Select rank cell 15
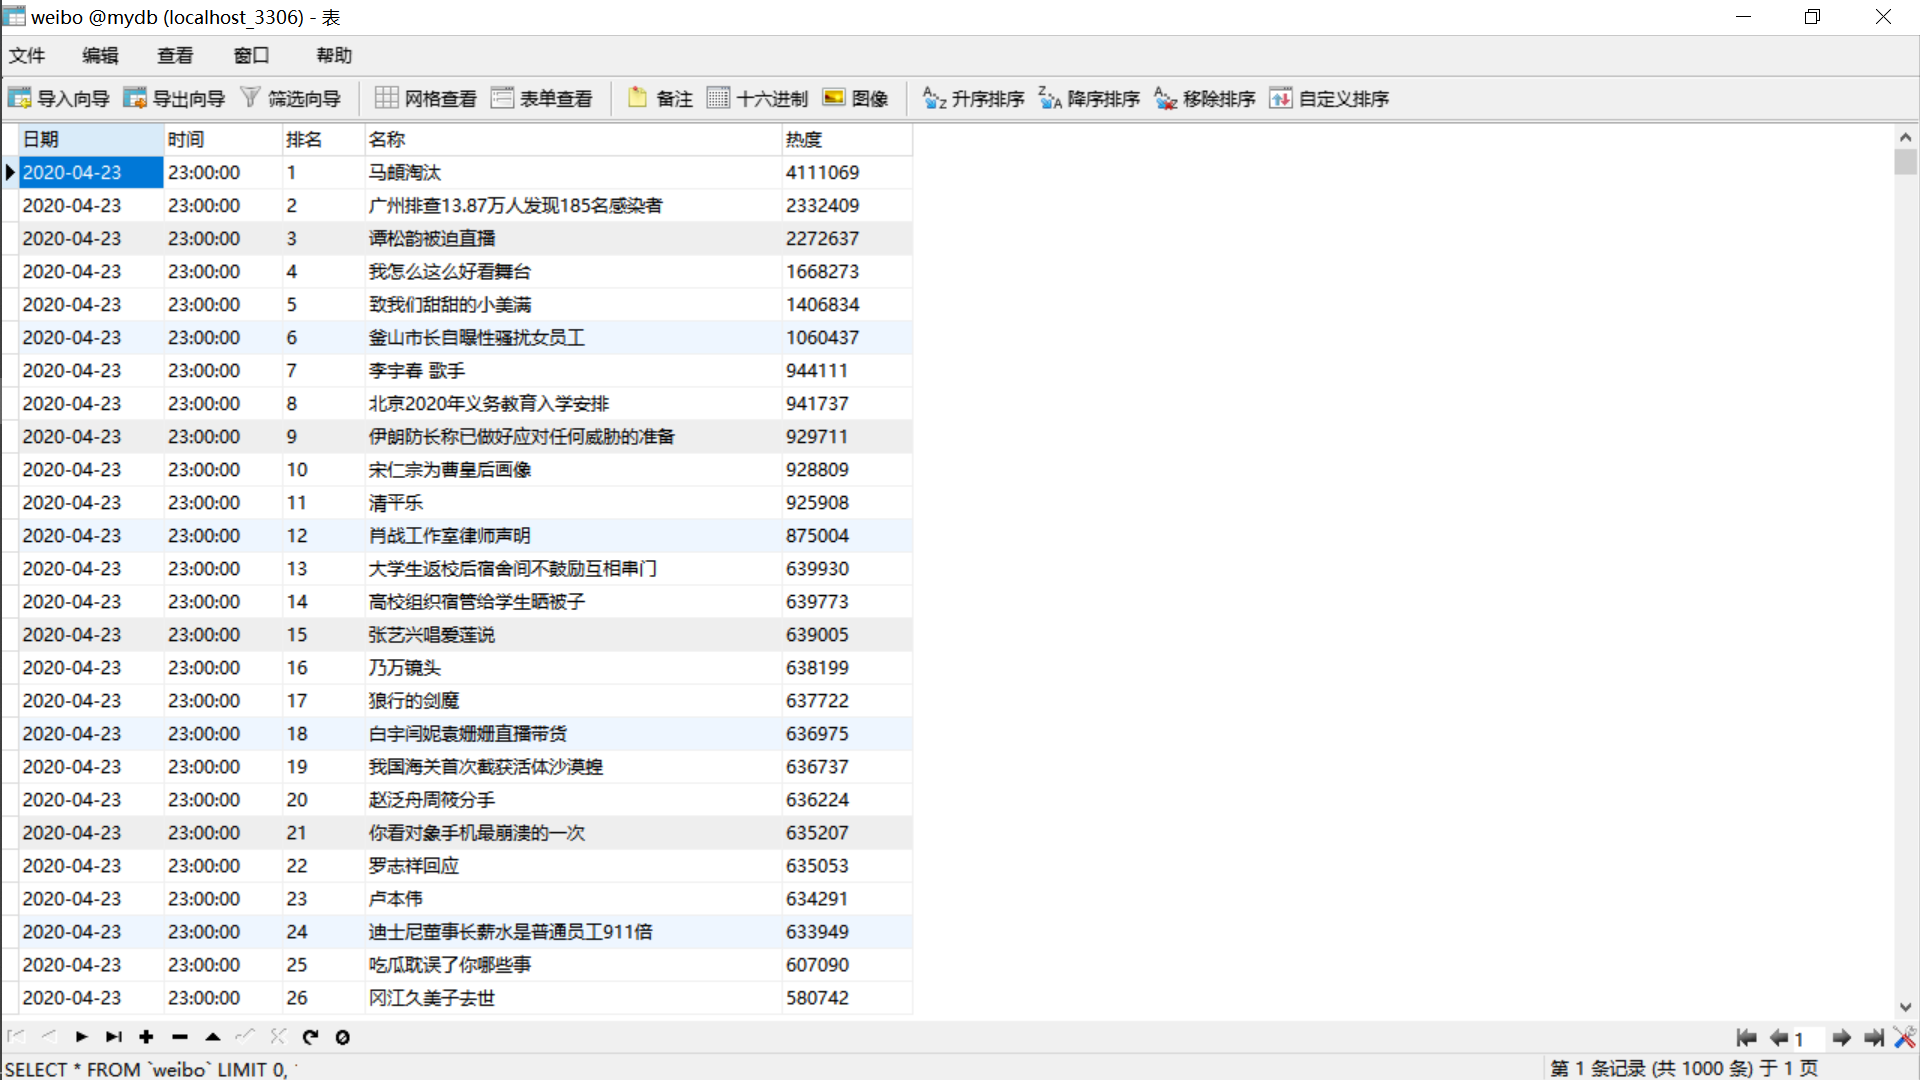 click(x=323, y=634)
